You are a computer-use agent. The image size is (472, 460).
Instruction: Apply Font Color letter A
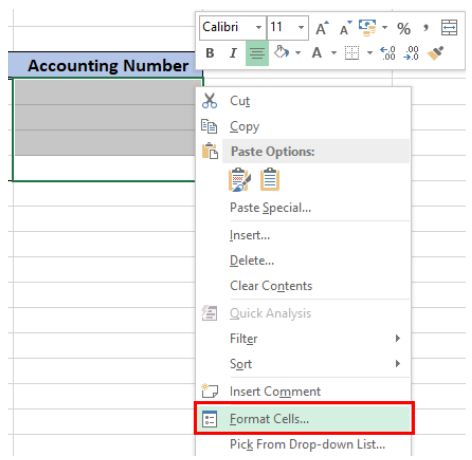pos(317,53)
